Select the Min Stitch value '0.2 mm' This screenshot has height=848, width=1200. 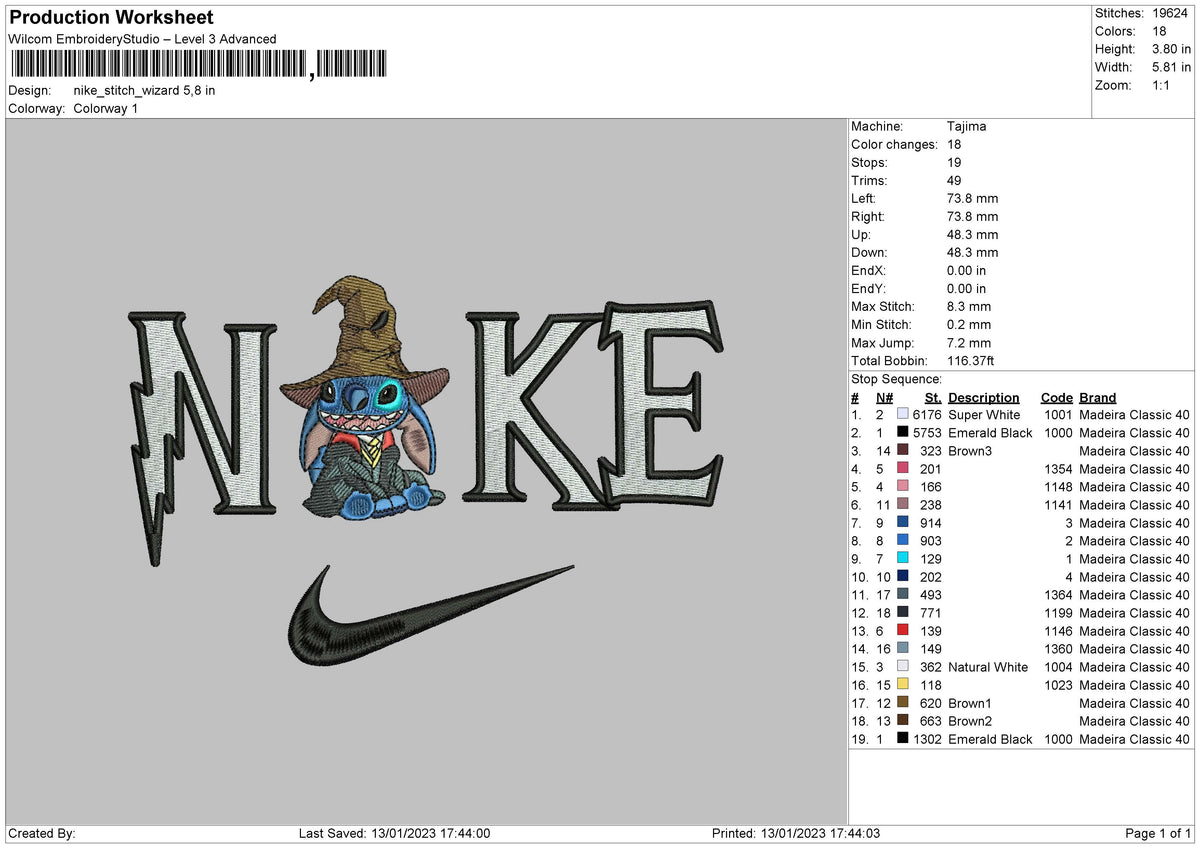point(968,325)
